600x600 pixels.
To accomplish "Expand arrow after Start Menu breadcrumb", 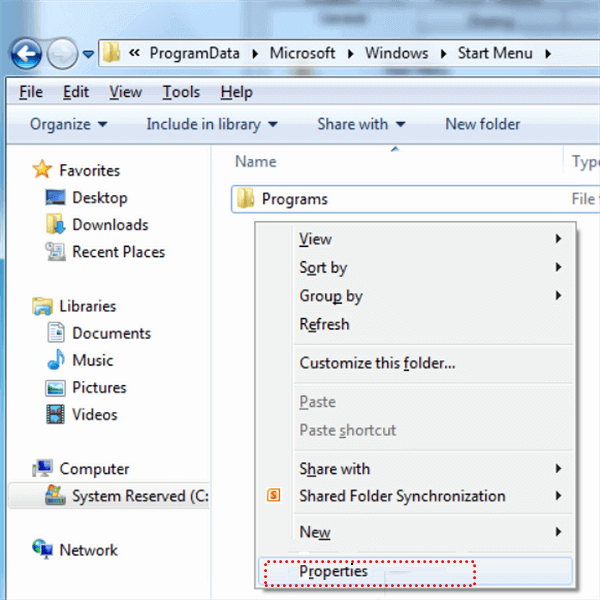I will tap(548, 54).
